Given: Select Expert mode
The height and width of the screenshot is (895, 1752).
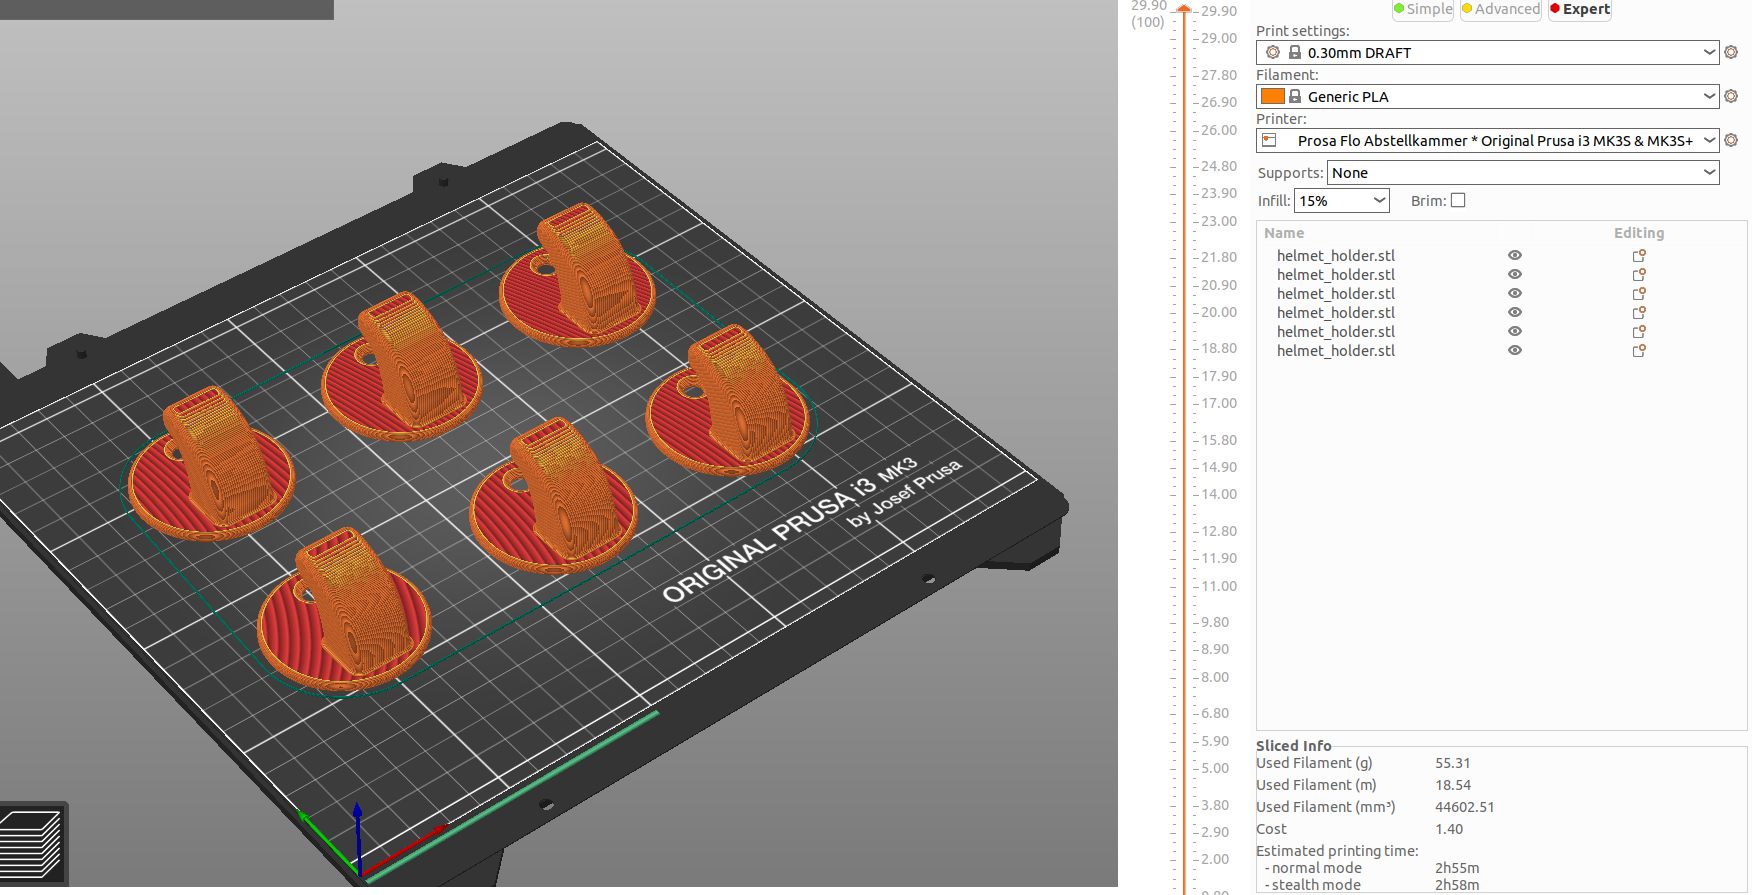Looking at the screenshot, I should click(1580, 9).
